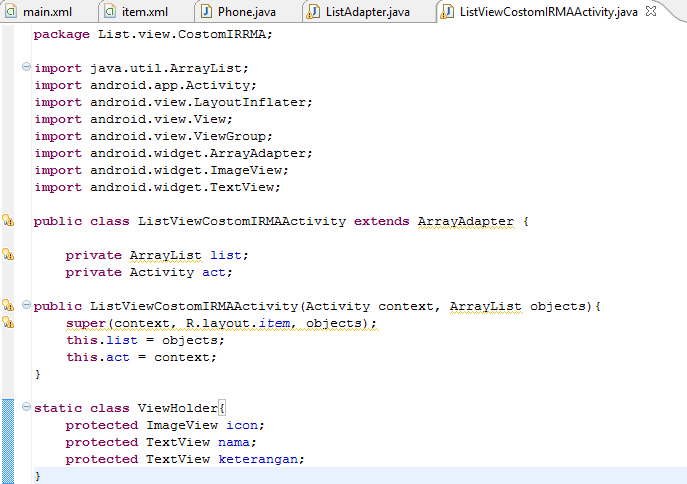
Task: Click the warning marker beside the super call
Action: point(8,322)
